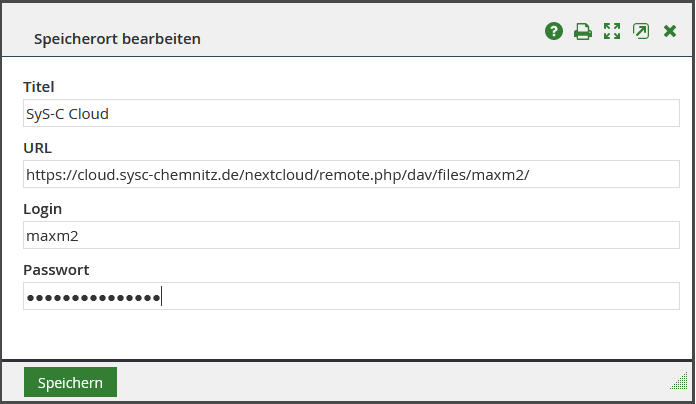
Task: Expand the dialog to fullscreen
Action: pyautogui.click(x=612, y=32)
